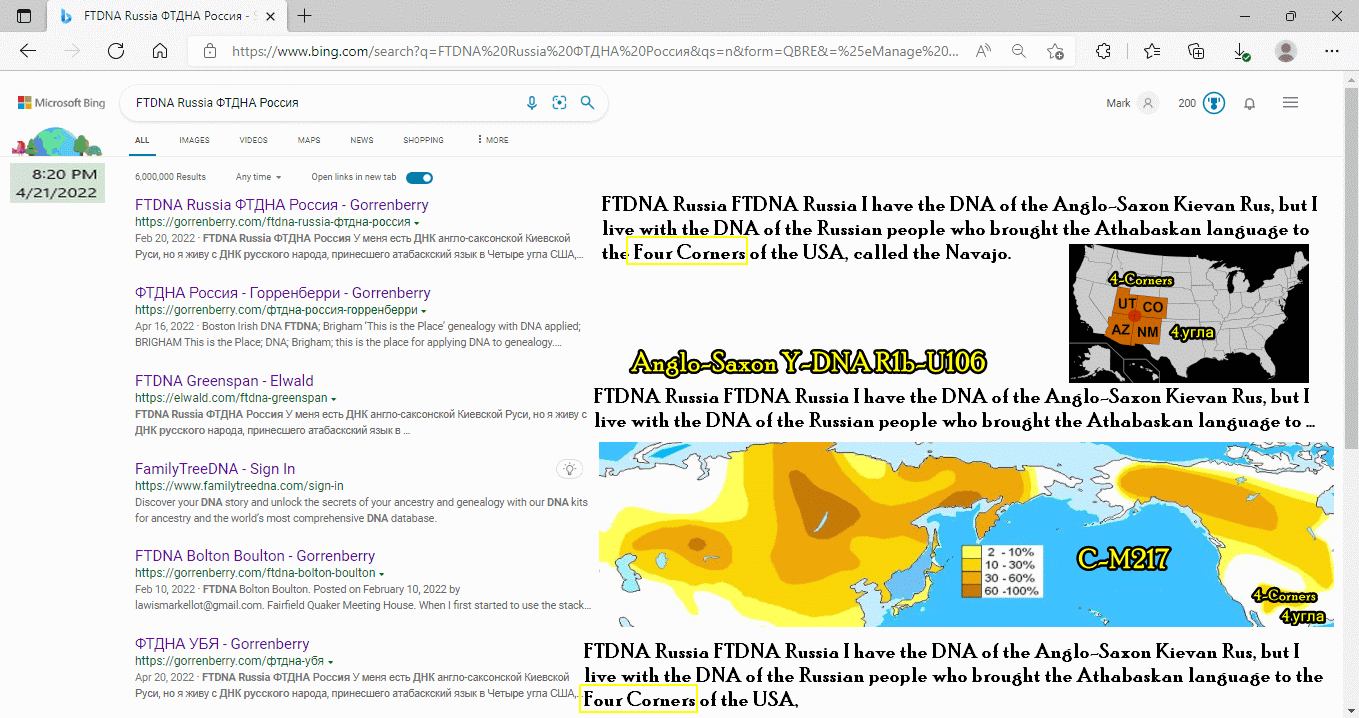Open FamilyTreeDNA - Sign In result
The image size is (1359, 718).
(x=215, y=469)
